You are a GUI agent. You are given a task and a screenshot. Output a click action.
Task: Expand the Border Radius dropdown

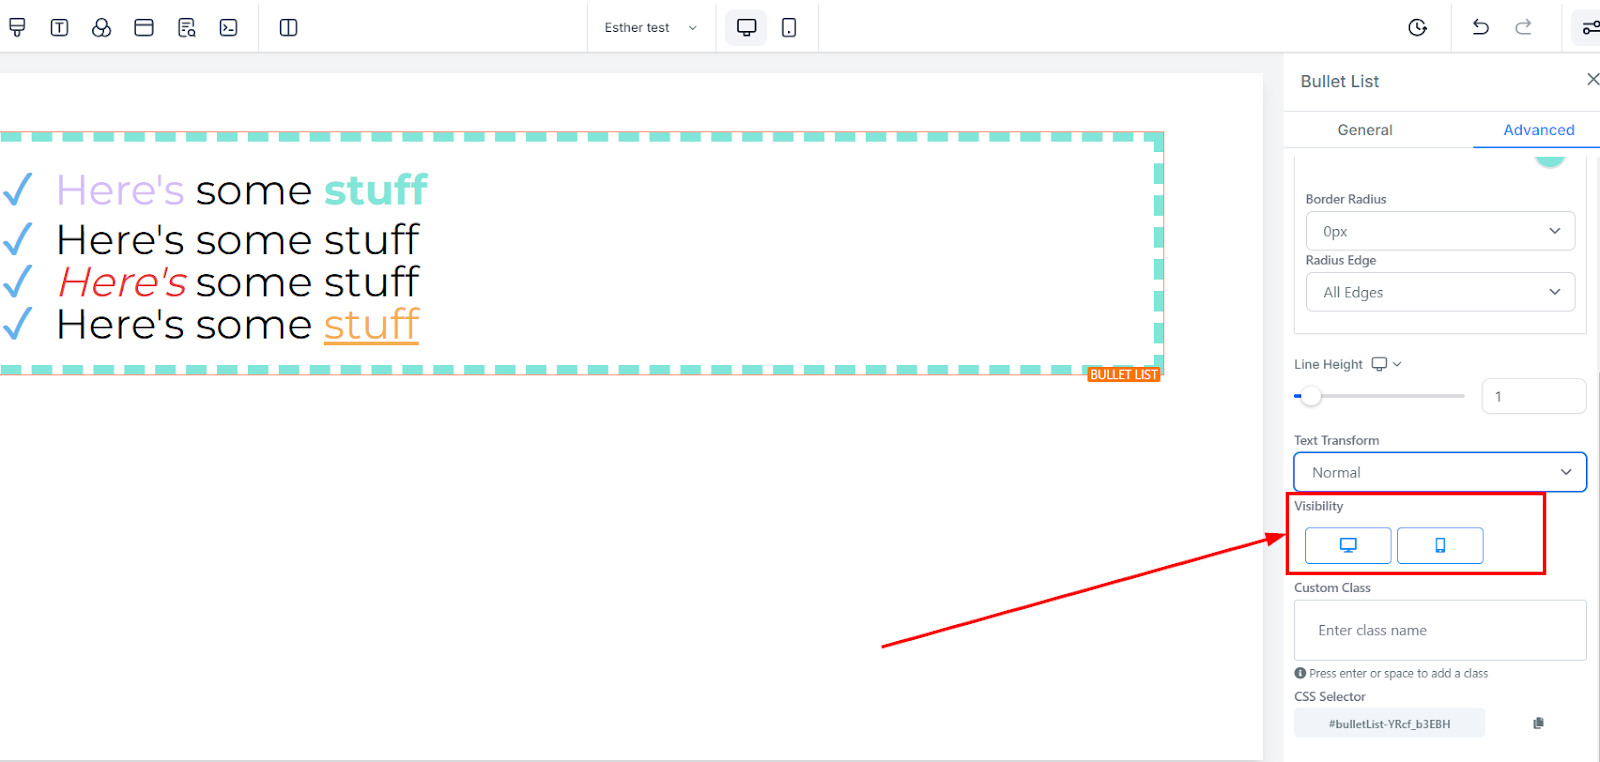[x=1440, y=231]
